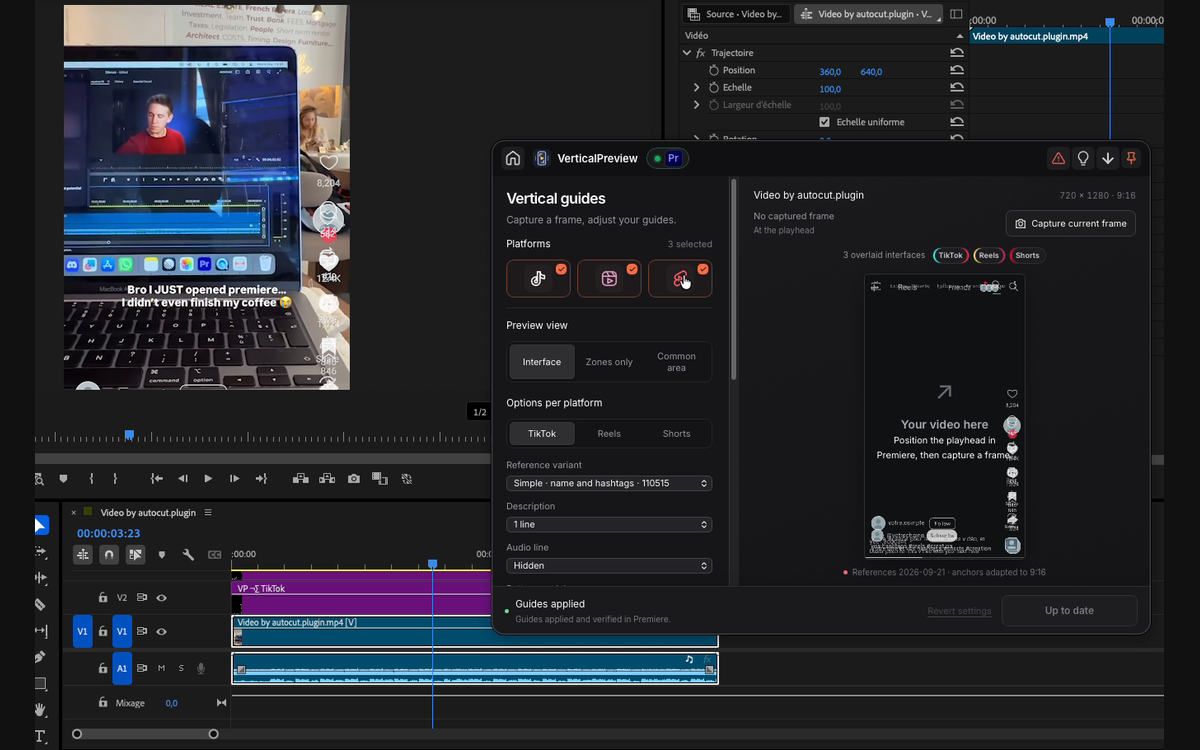Toggle timeline snapping magnet button

109,554
